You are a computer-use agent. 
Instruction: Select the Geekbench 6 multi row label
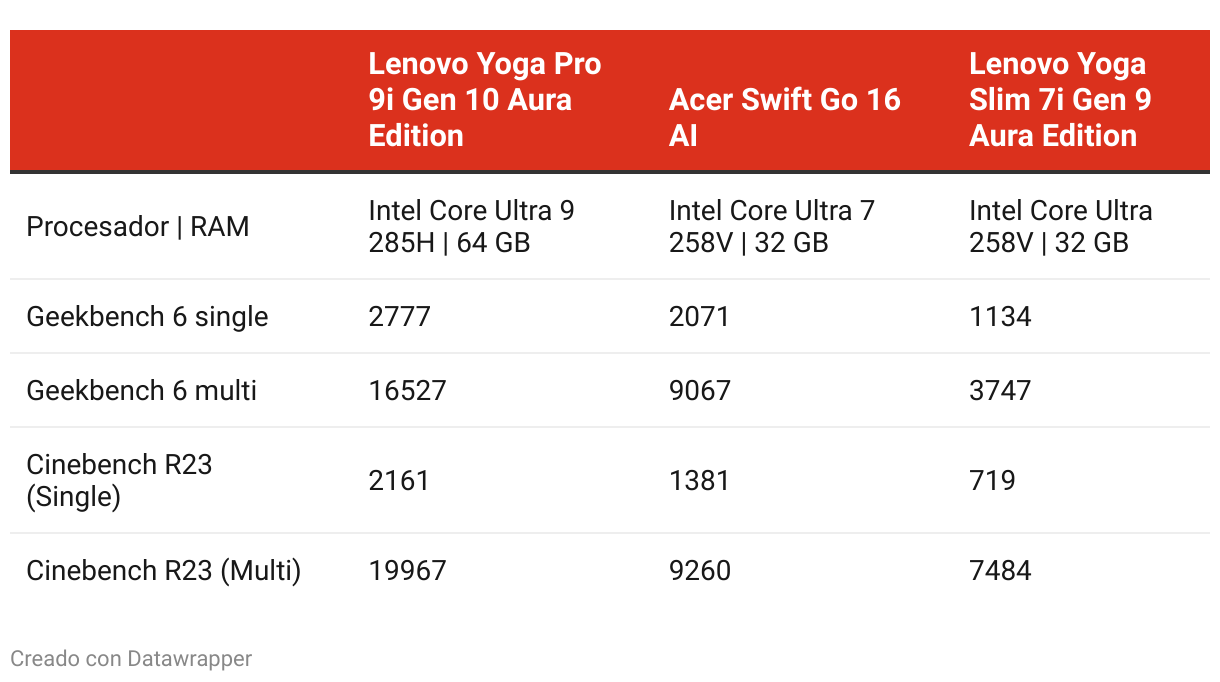[141, 390]
